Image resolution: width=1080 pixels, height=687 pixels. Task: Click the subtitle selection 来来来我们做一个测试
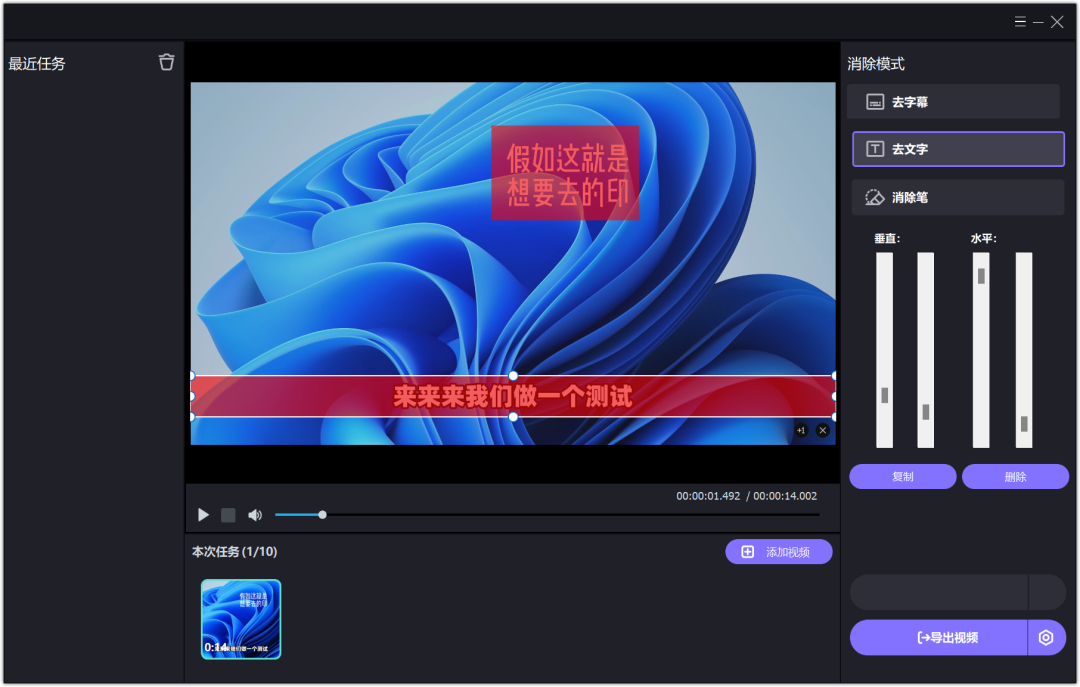pos(513,396)
